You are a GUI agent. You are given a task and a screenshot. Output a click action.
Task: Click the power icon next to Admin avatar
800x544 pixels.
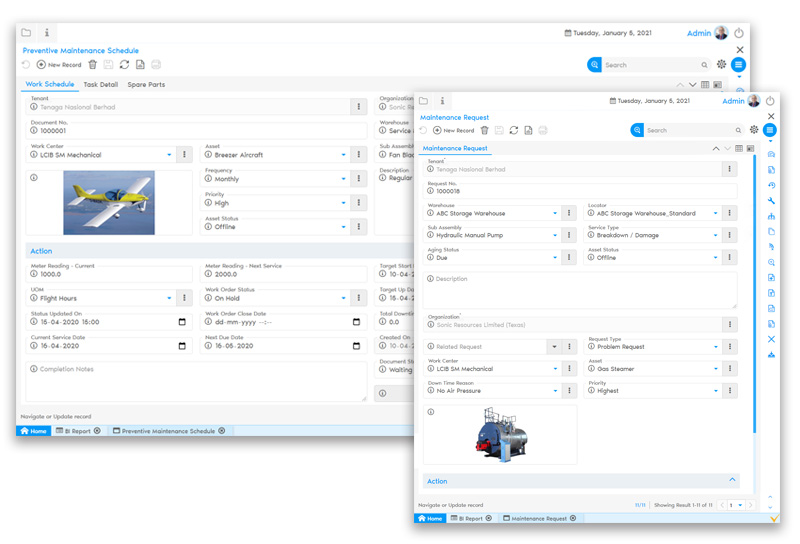tap(770, 101)
